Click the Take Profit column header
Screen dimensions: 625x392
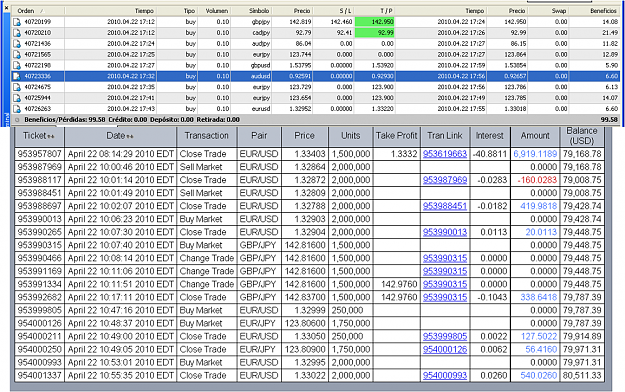click(396, 136)
